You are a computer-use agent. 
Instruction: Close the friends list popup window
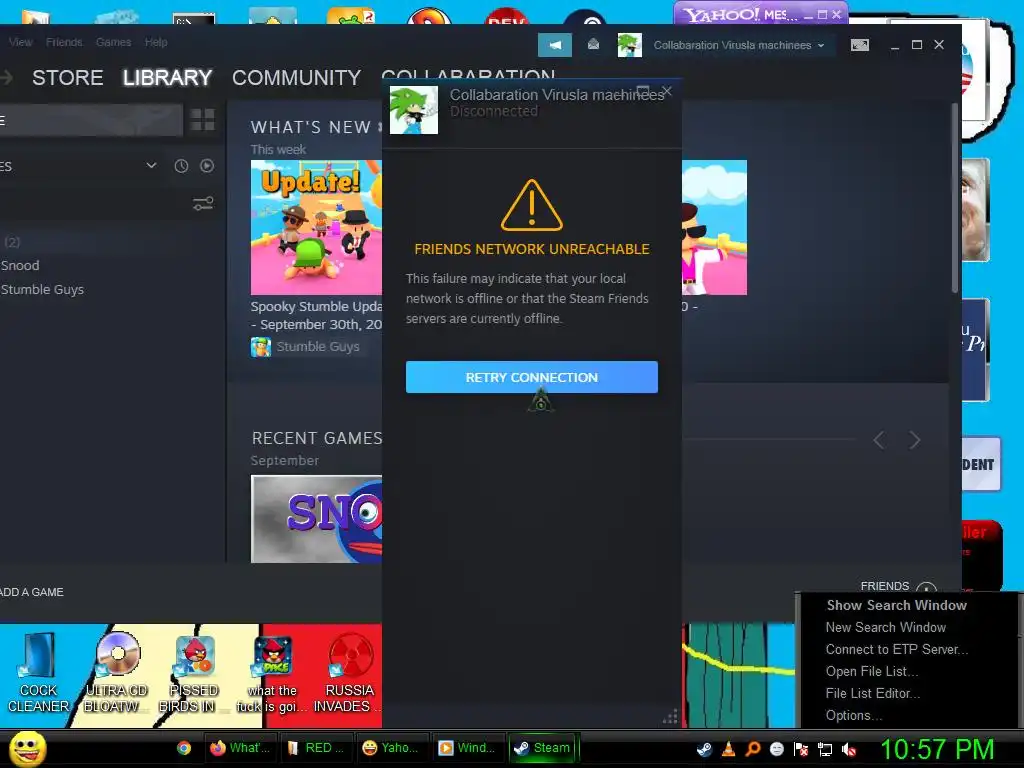pyautogui.click(x=666, y=91)
